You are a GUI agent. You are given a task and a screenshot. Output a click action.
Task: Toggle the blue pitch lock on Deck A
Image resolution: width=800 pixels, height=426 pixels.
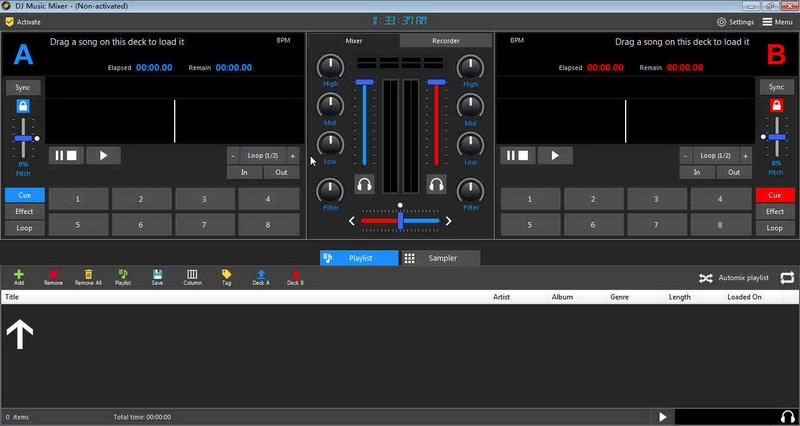click(x=23, y=106)
